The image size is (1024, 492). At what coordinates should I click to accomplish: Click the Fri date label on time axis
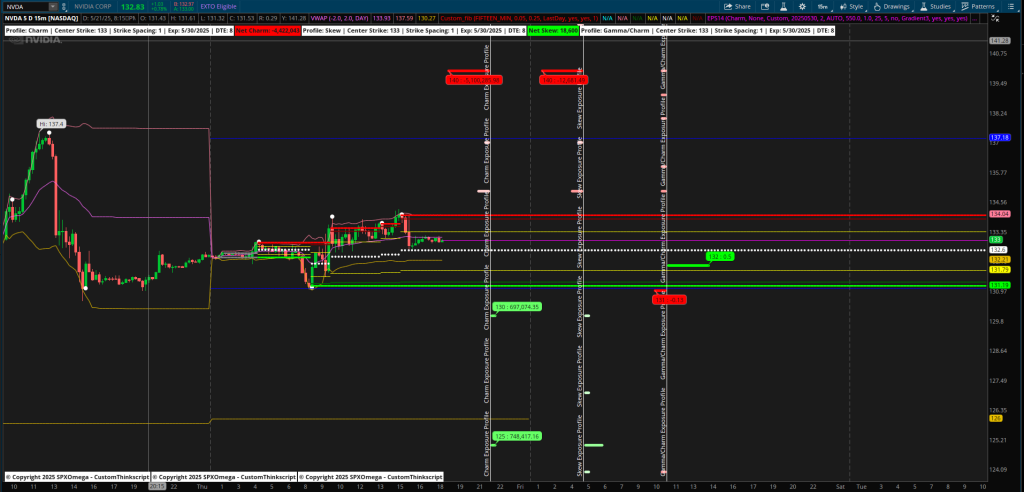click(520, 487)
